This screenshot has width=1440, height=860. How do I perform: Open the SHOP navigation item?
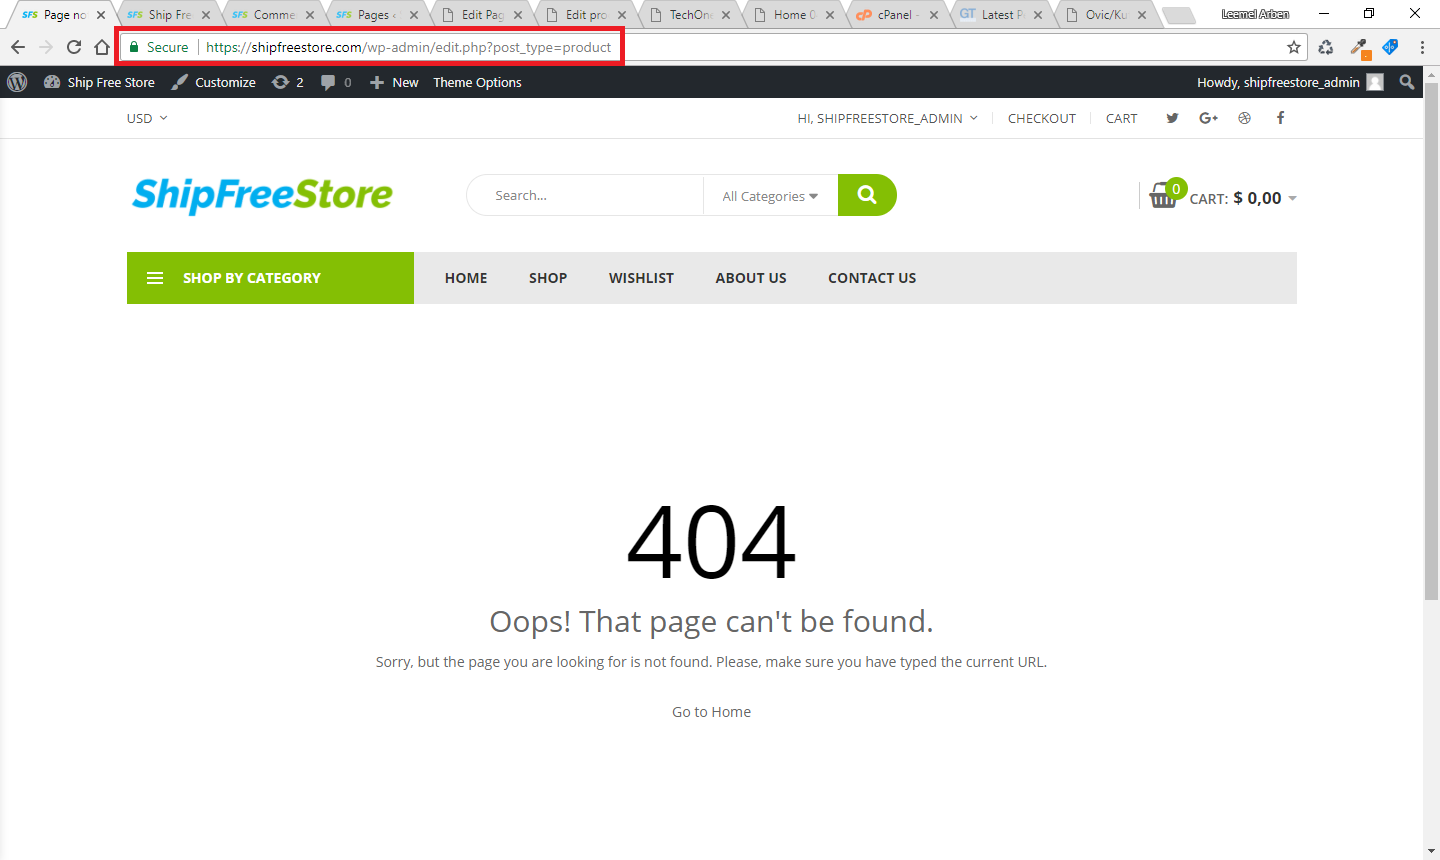[548, 278]
